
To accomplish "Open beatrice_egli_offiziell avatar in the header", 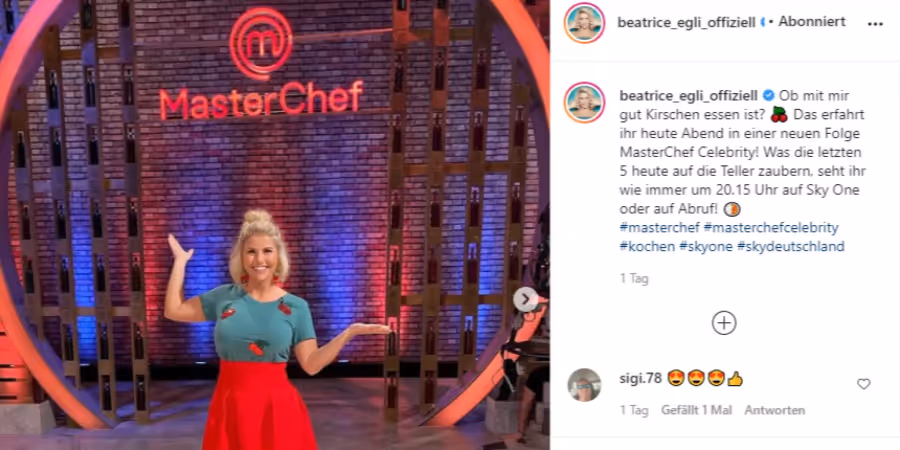I will click(584, 23).
